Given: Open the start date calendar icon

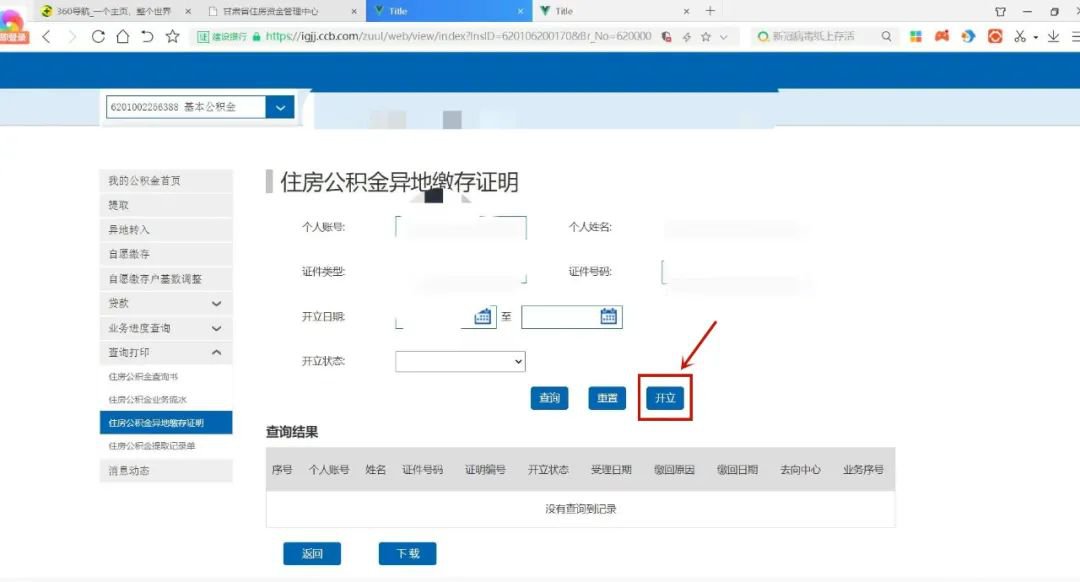Looking at the screenshot, I should click(483, 316).
